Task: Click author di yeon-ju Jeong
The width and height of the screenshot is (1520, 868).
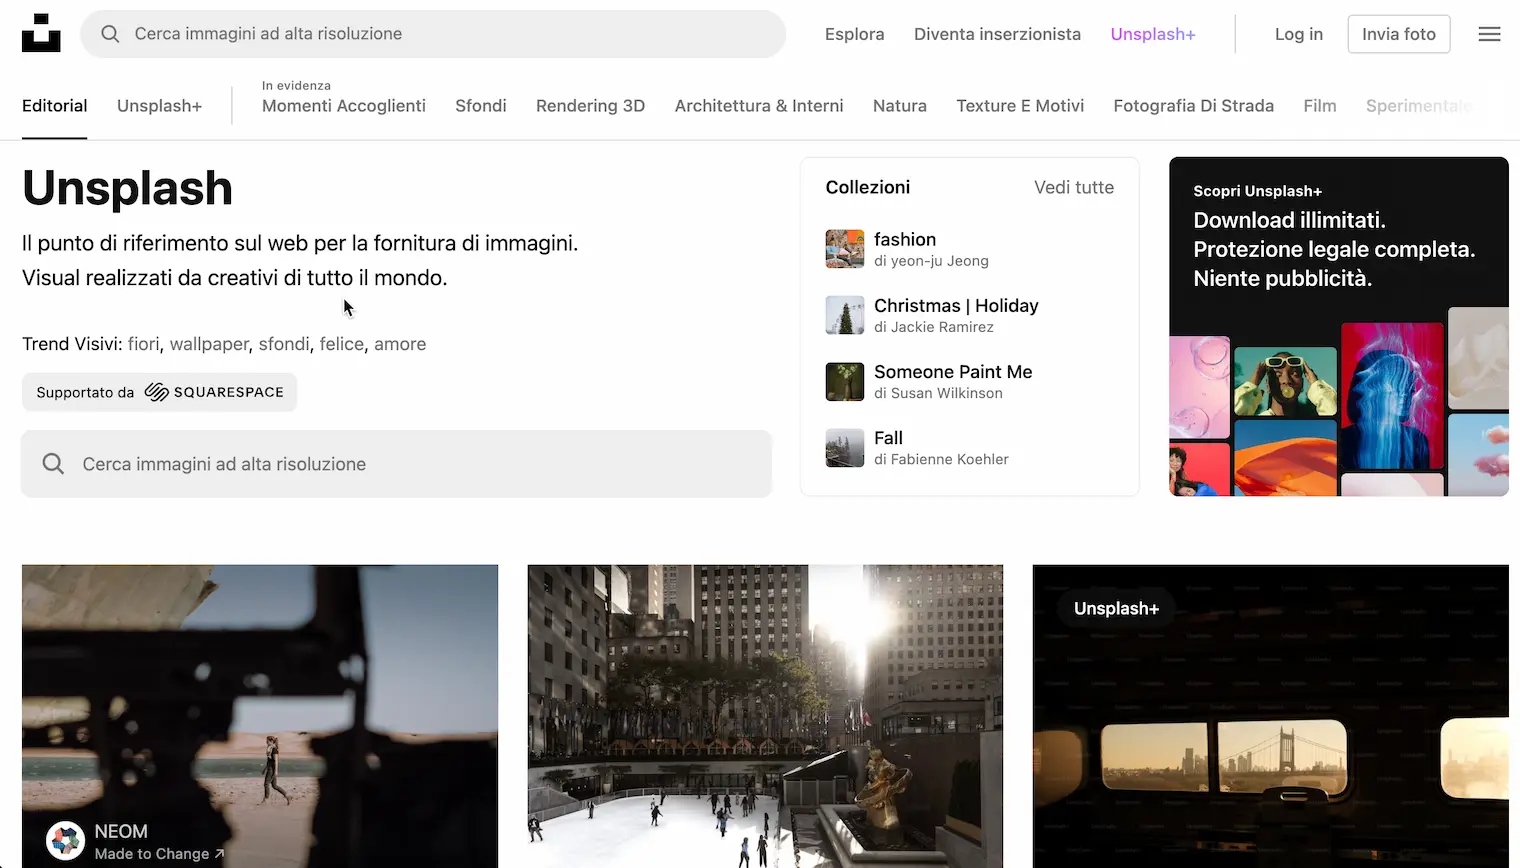Action: click(x=931, y=261)
